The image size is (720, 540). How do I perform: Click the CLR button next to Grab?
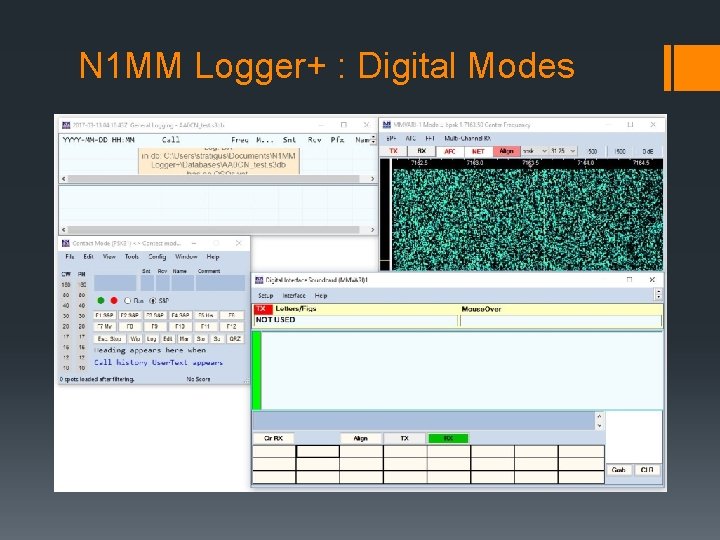pyautogui.click(x=647, y=470)
